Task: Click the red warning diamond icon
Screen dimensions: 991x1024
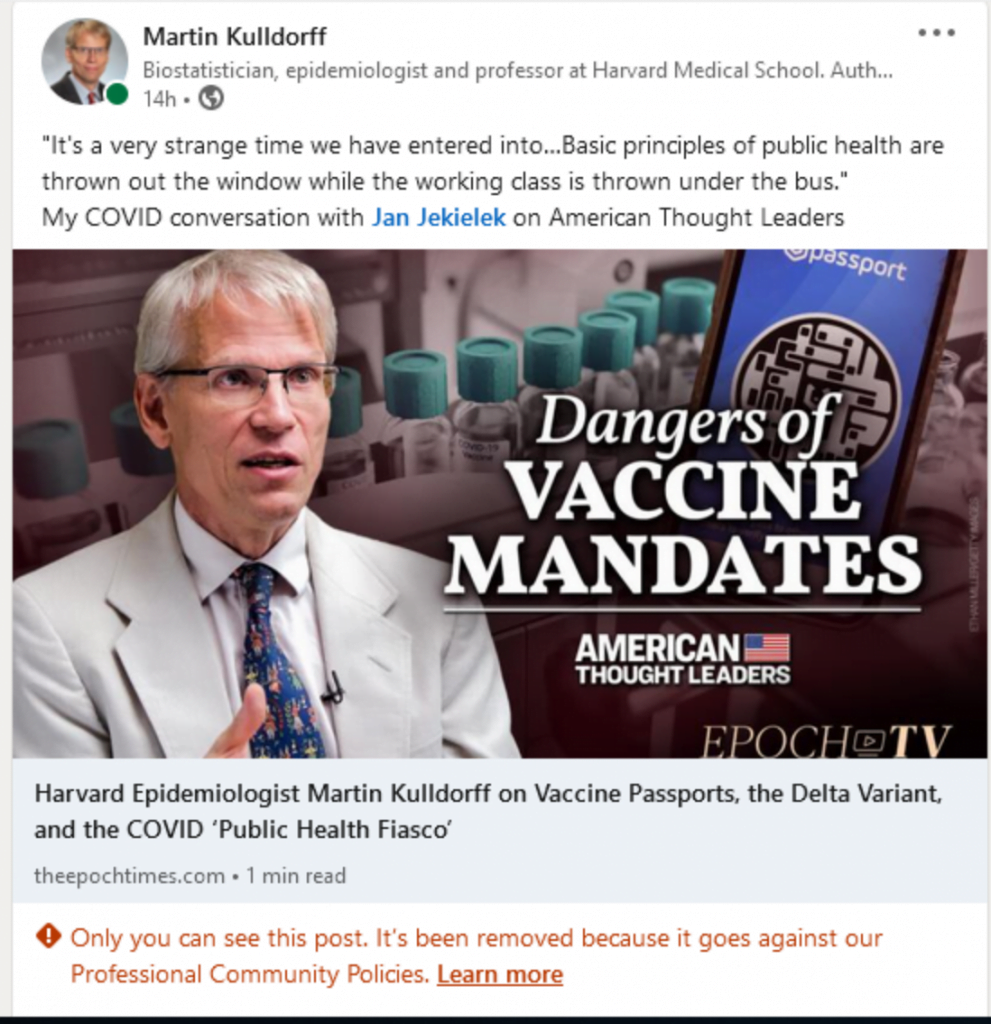Action: 48,936
